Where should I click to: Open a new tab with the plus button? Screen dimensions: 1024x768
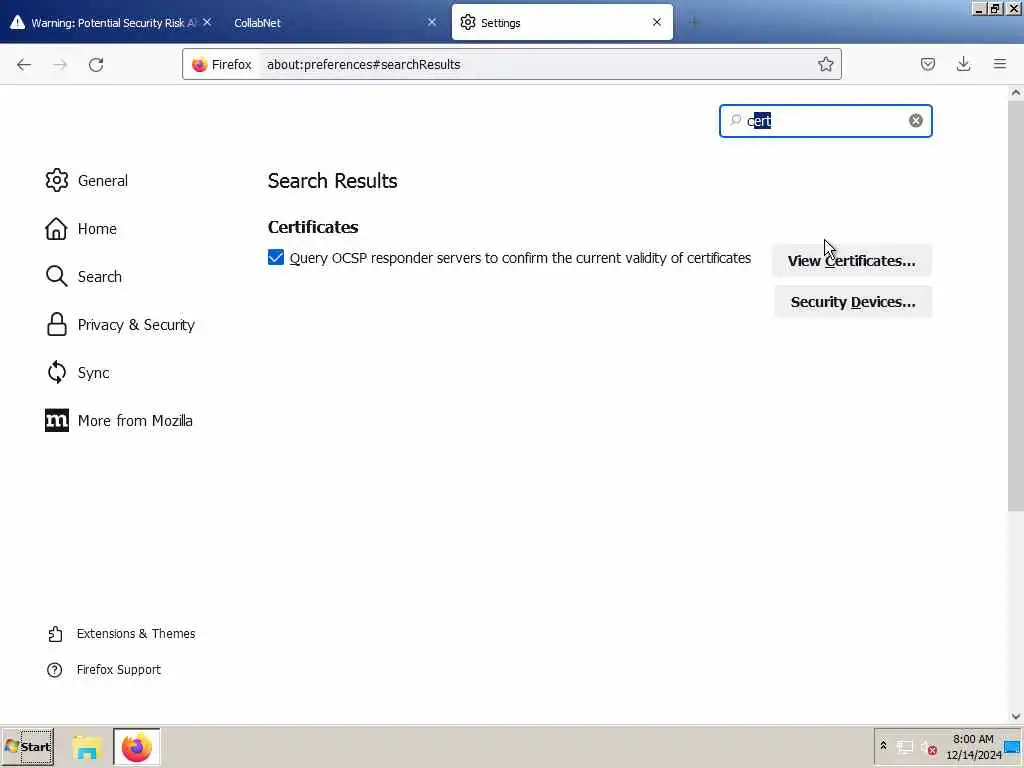coord(694,23)
